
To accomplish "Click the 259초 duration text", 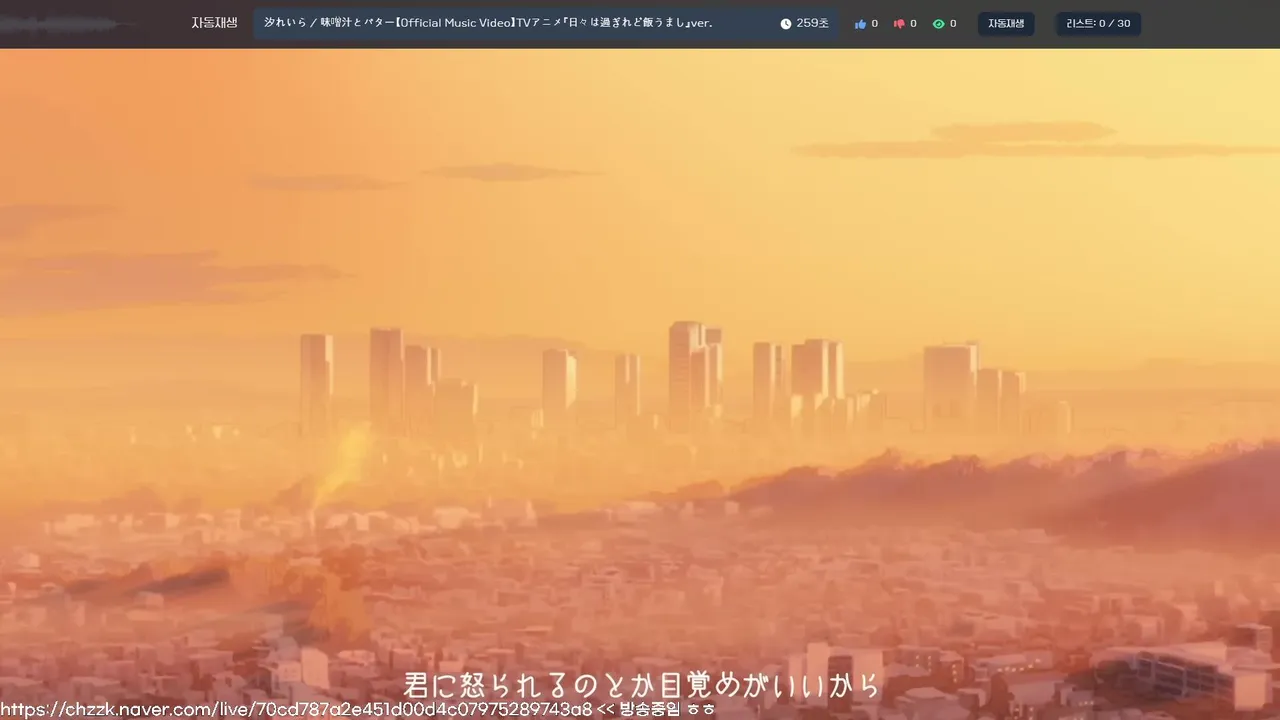I will click(812, 24).
